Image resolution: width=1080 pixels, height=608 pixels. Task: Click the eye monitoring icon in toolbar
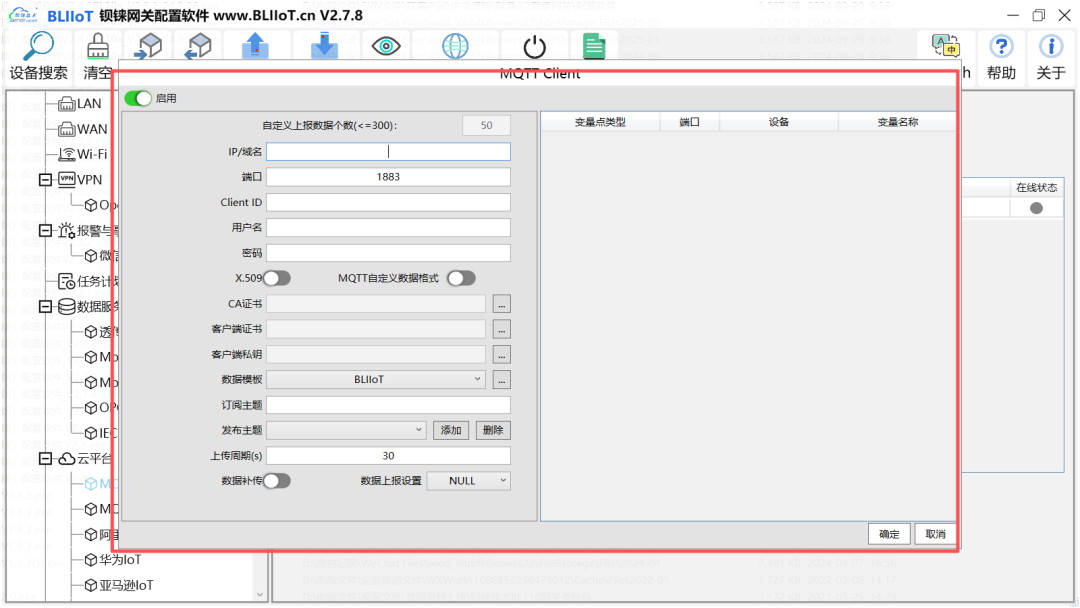(x=386, y=47)
